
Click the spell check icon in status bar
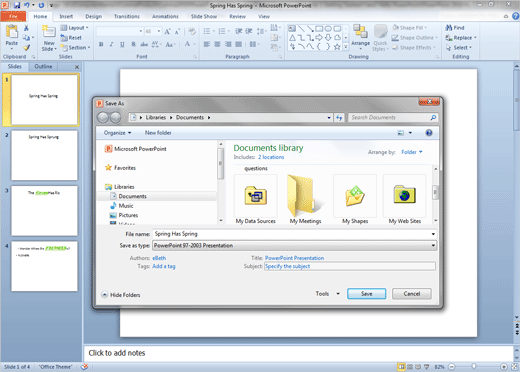click(84, 367)
